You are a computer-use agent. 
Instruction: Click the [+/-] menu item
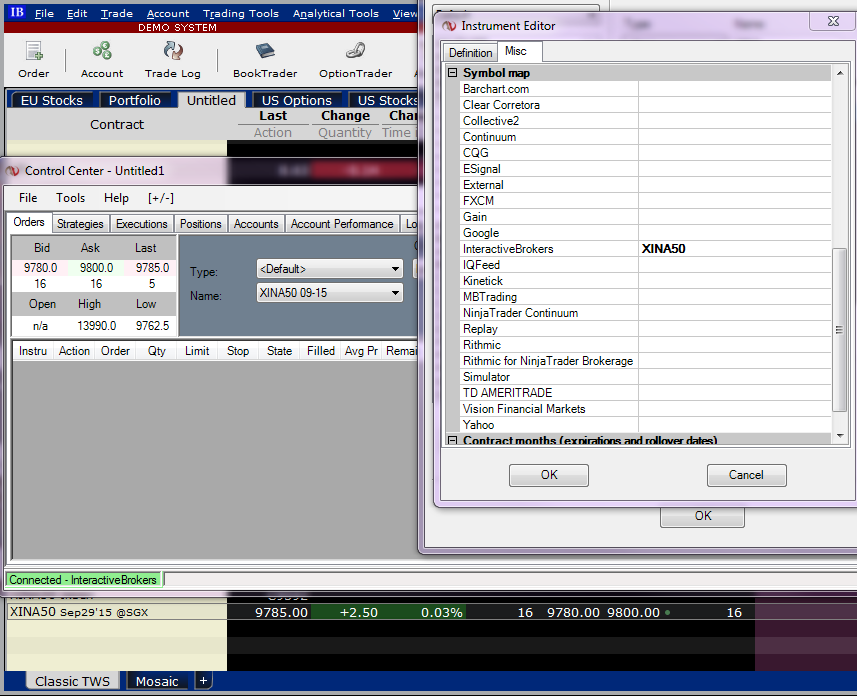tap(161, 198)
